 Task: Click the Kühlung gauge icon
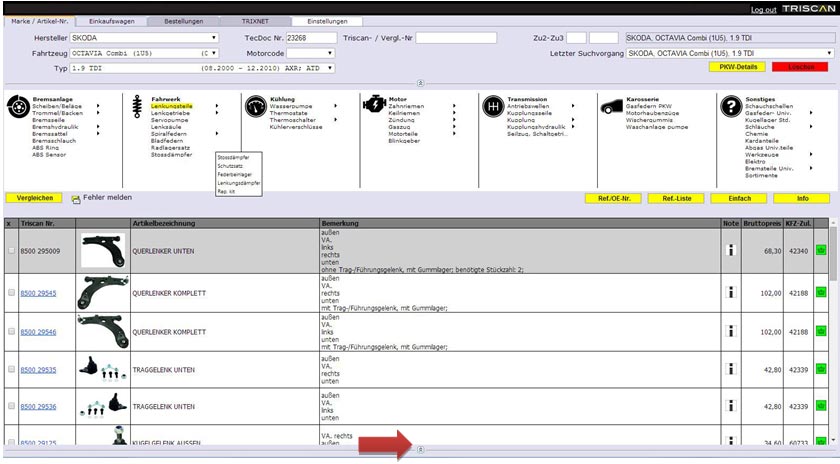coord(254,108)
